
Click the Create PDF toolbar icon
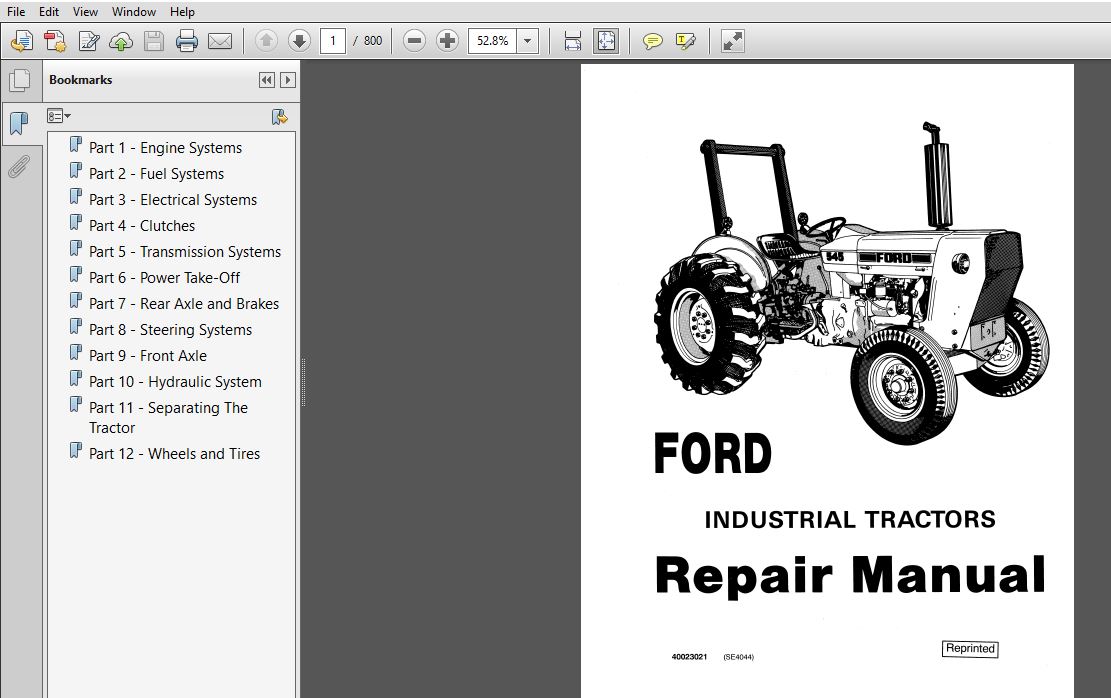pos(55,41)
